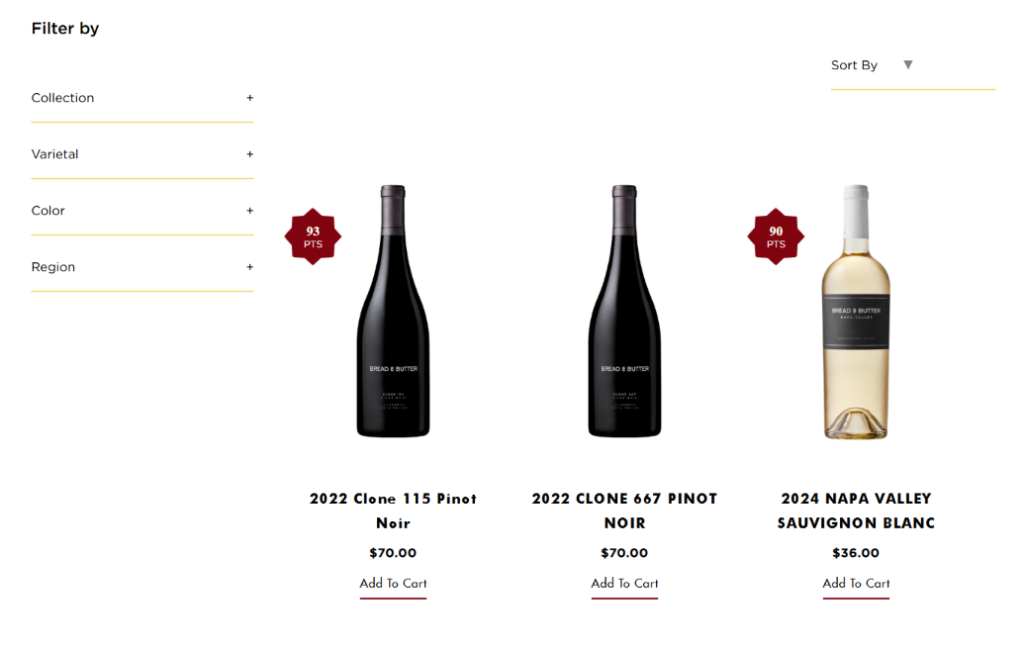The image size is (1024, 649).
Task: Open 2022 Clone 667 Pinot Noir title link
Action: pos(625,510)
